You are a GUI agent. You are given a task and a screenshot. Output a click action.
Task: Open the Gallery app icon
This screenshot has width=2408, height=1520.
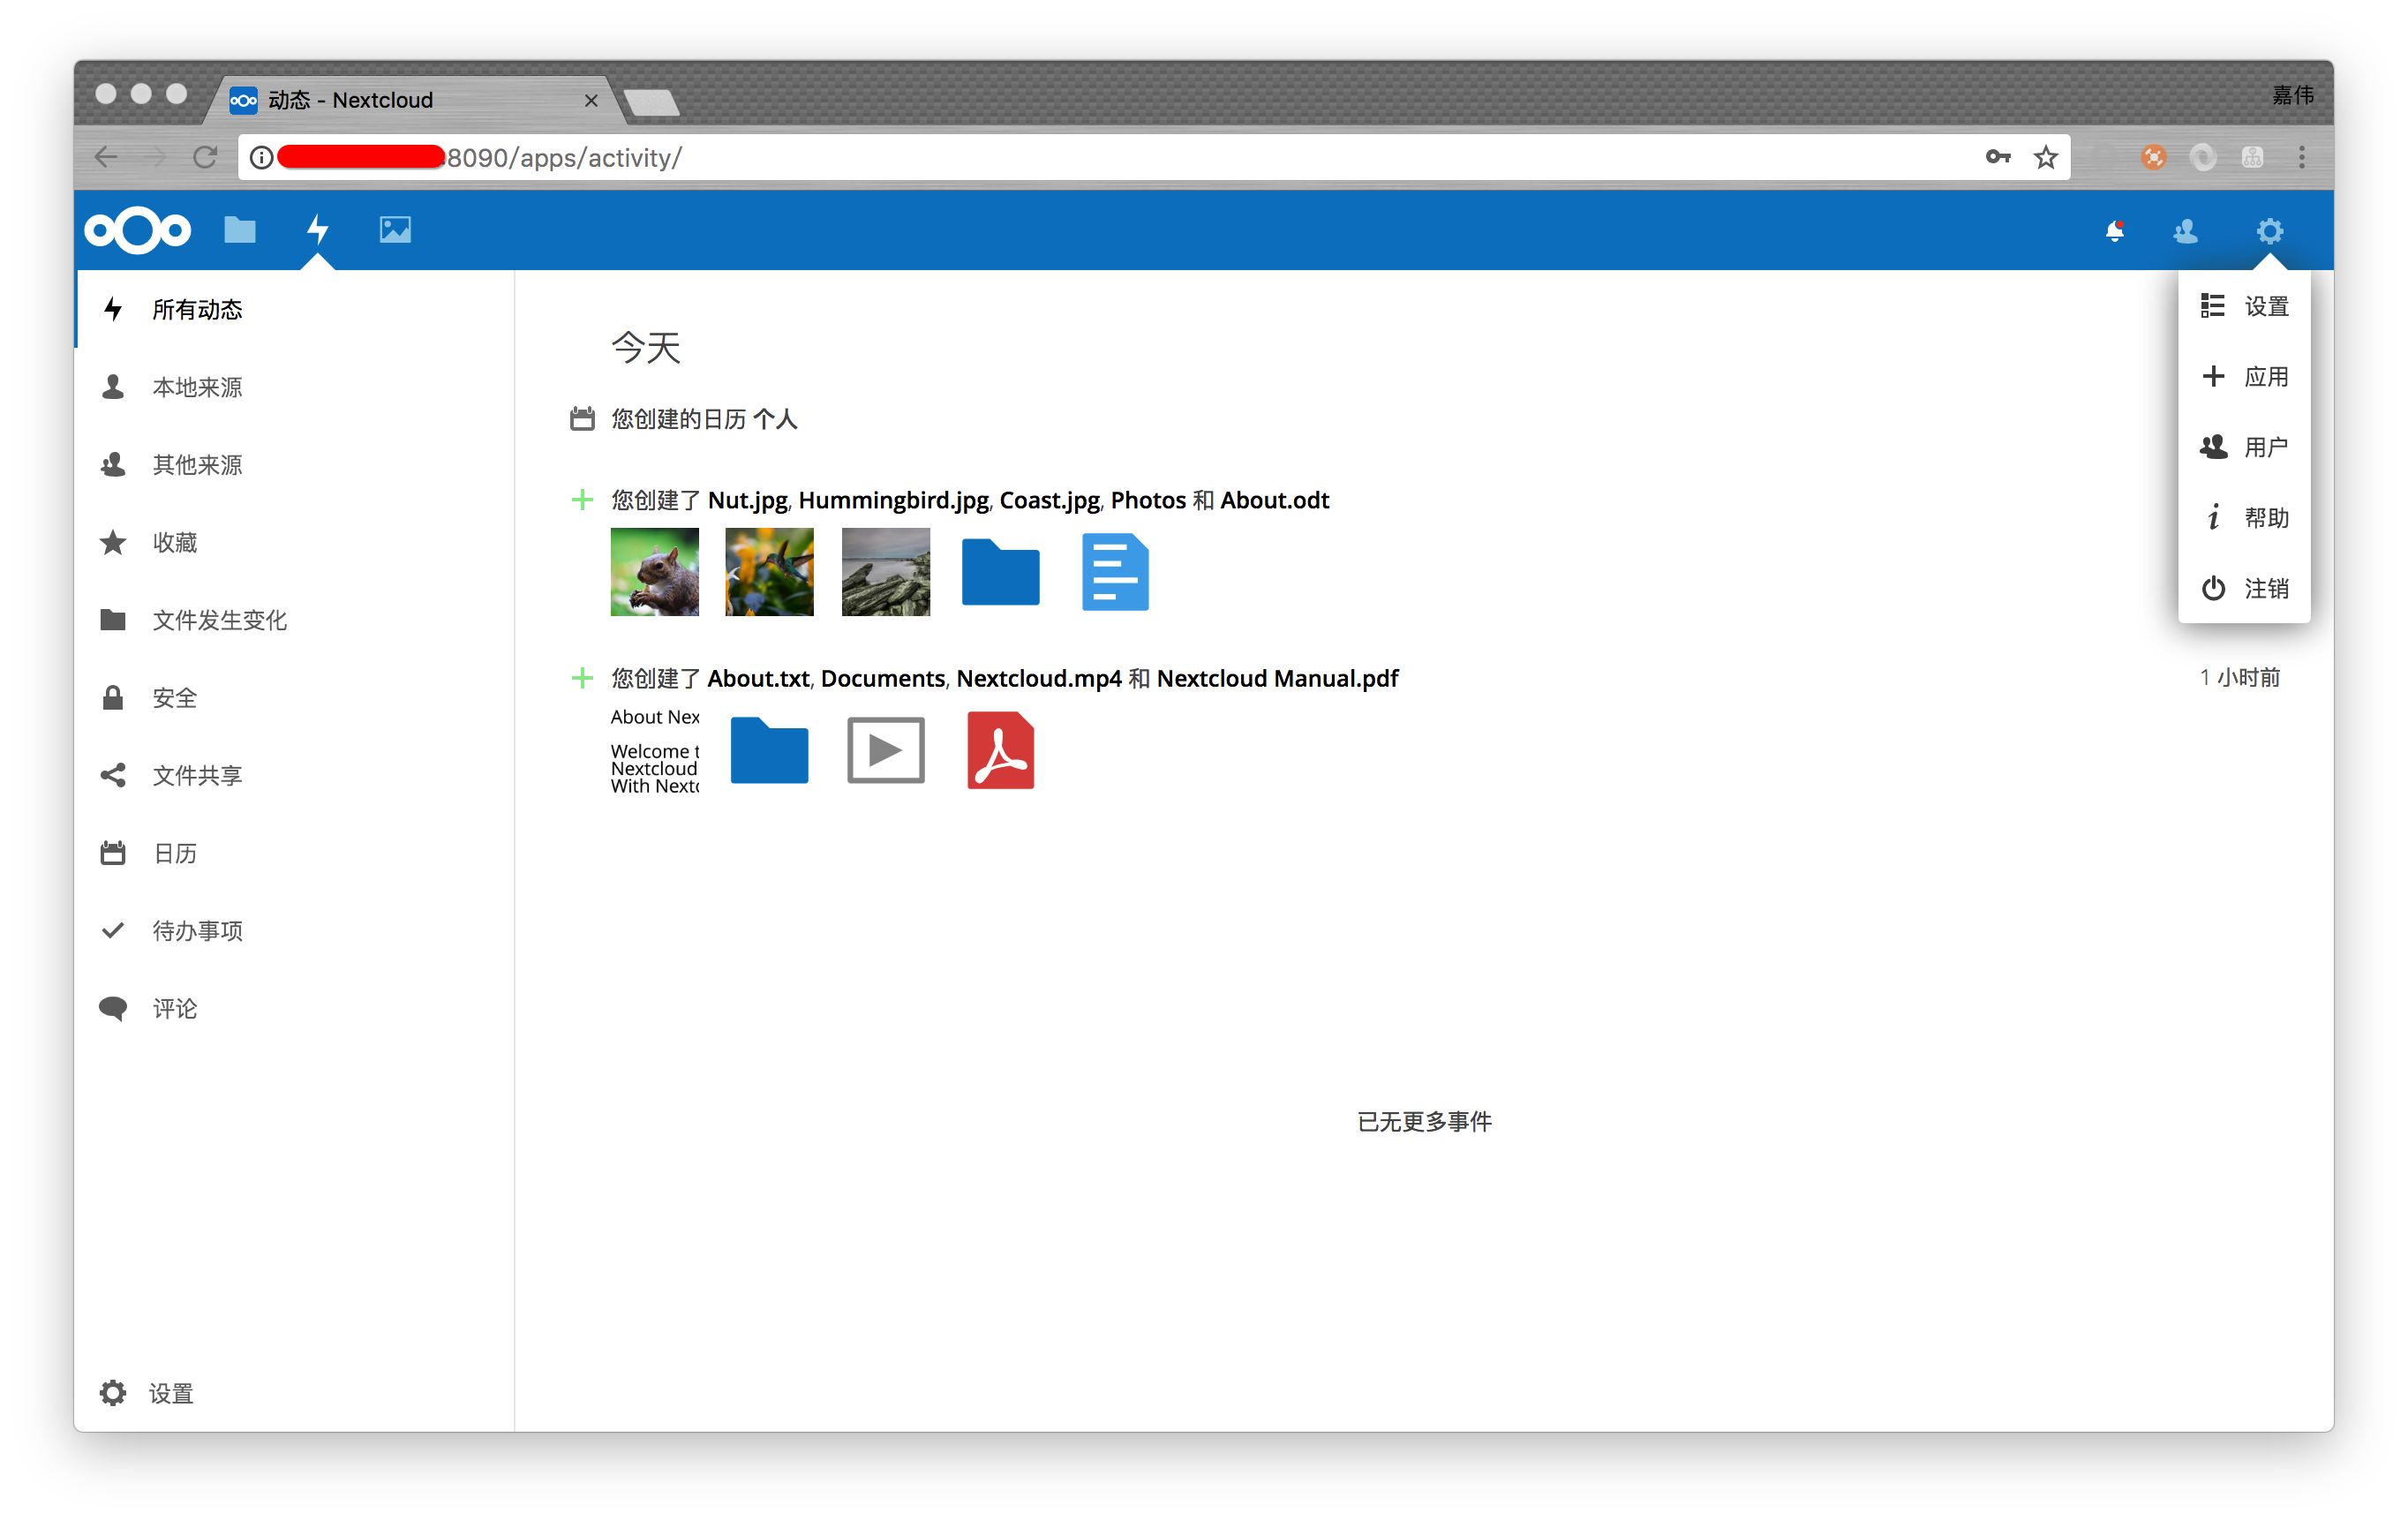click(x=395, y=230)
